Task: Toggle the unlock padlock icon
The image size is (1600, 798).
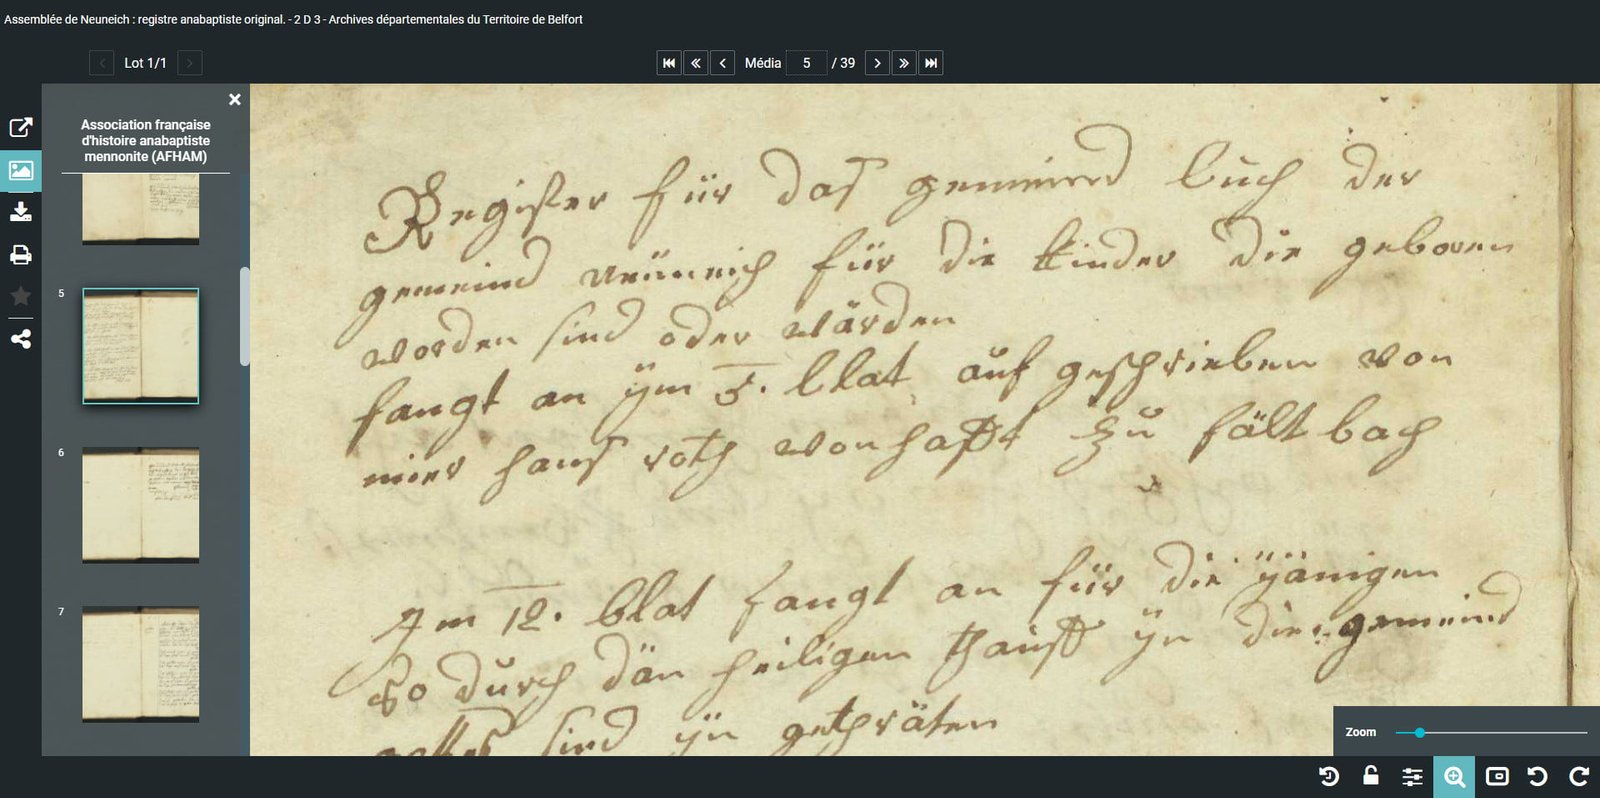Action: (x=1371, y=776)
